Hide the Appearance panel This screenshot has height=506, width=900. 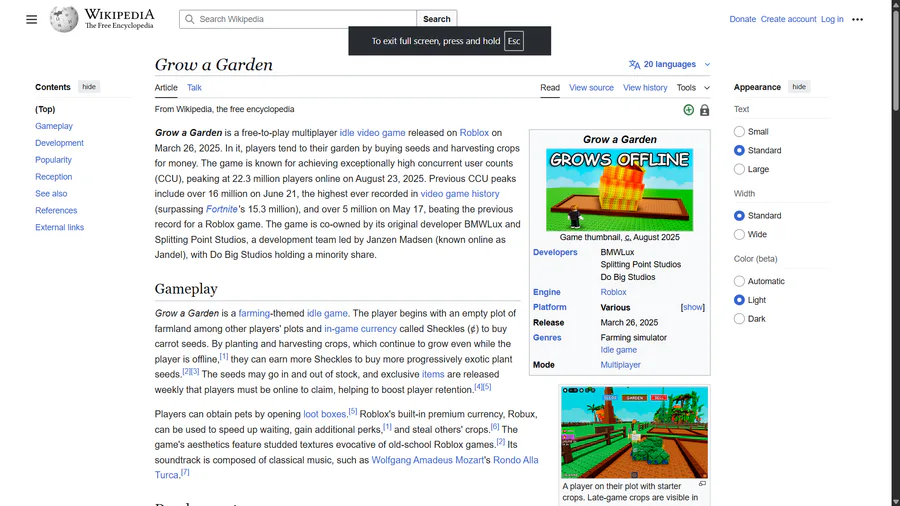pyautogui.click(x=799, y=87)
